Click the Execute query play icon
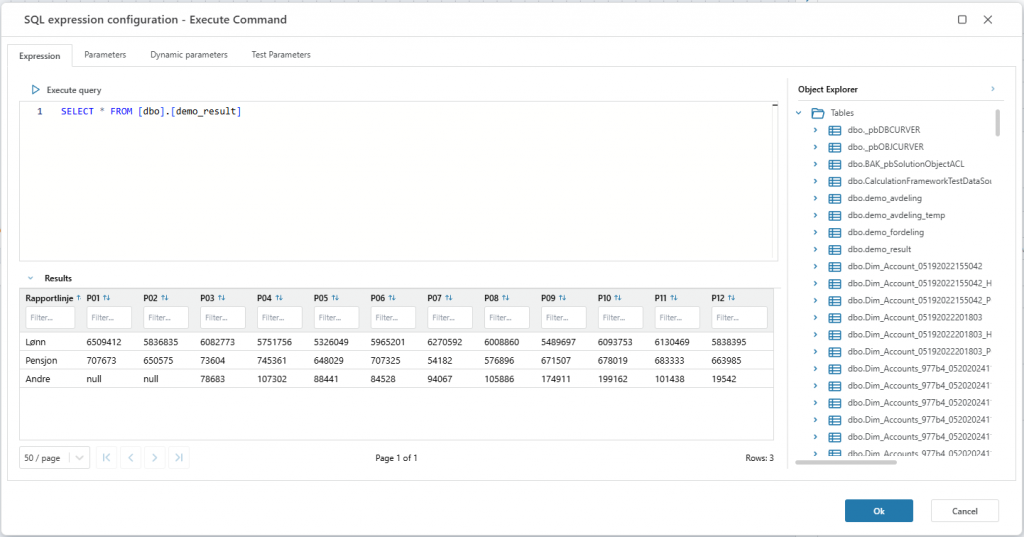The image size is (1024, 537). click(x=36, y=90)
